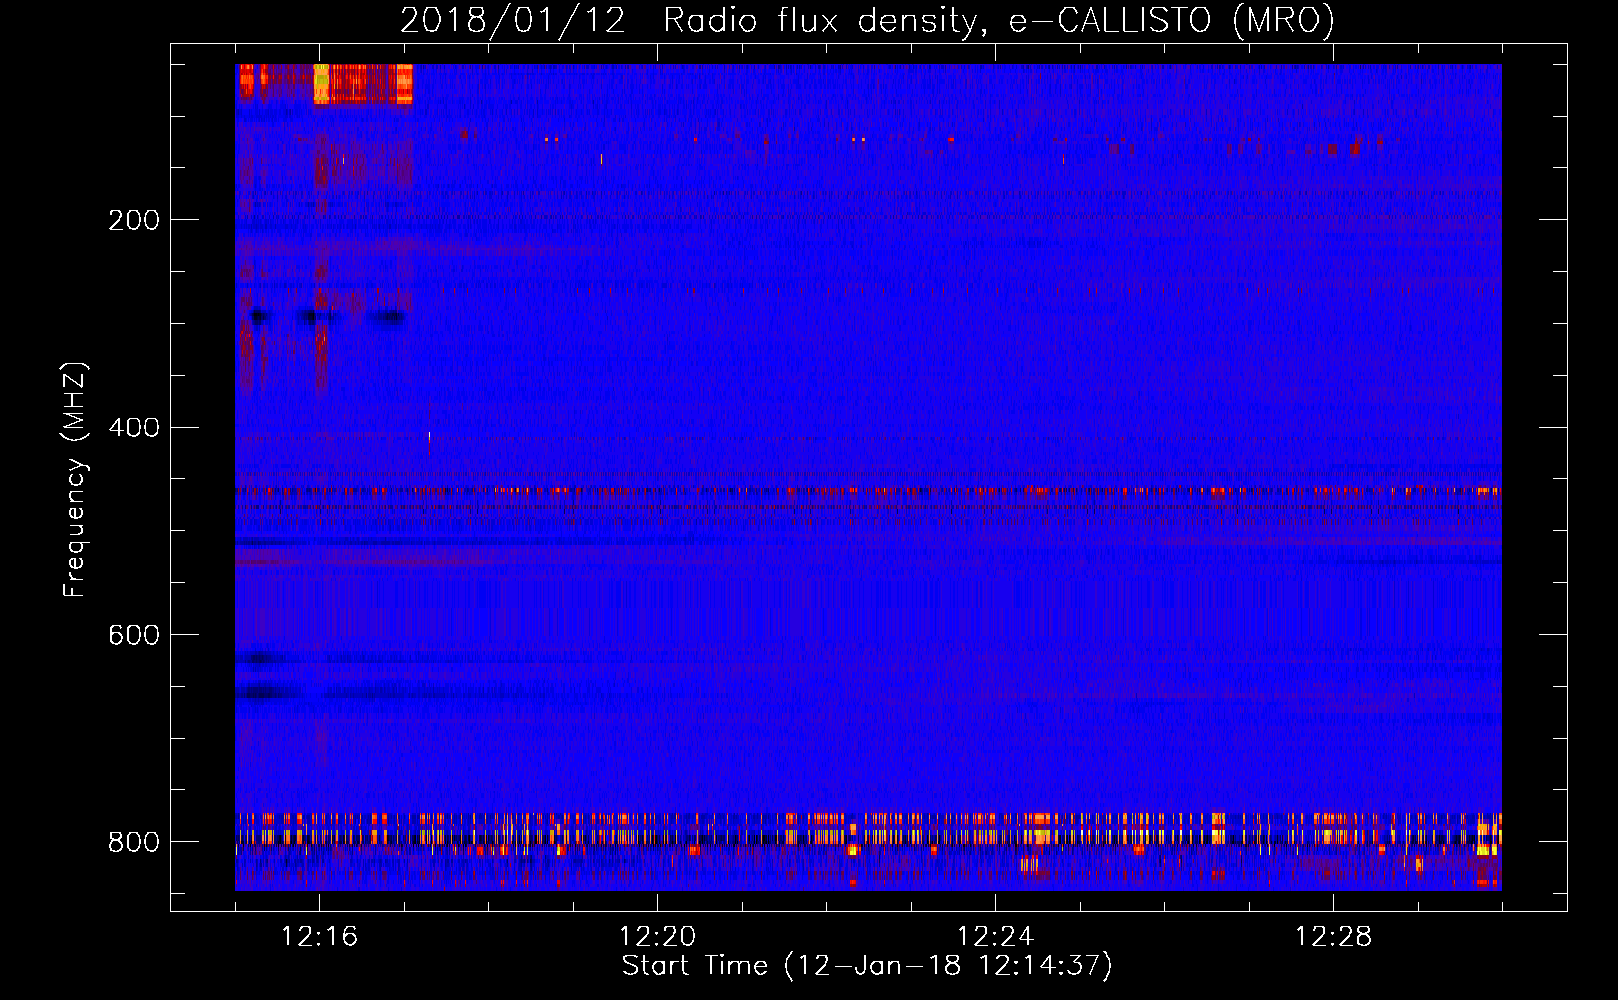Viewport: 1618px width, 1000px height.
Task: Click the 12:24 time tick label
Action: (995, 936)
